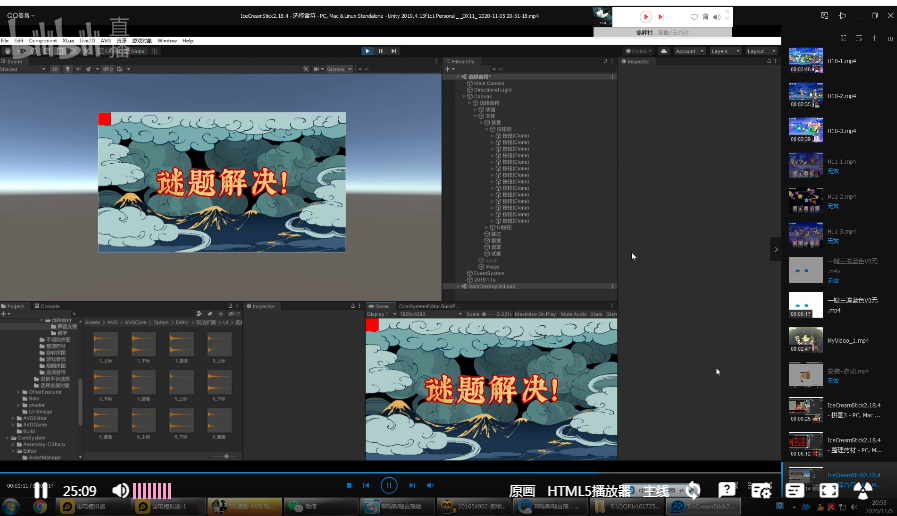The image size is (897, 516).
Task: Open the Live2D menu
Action: (87, 41)
